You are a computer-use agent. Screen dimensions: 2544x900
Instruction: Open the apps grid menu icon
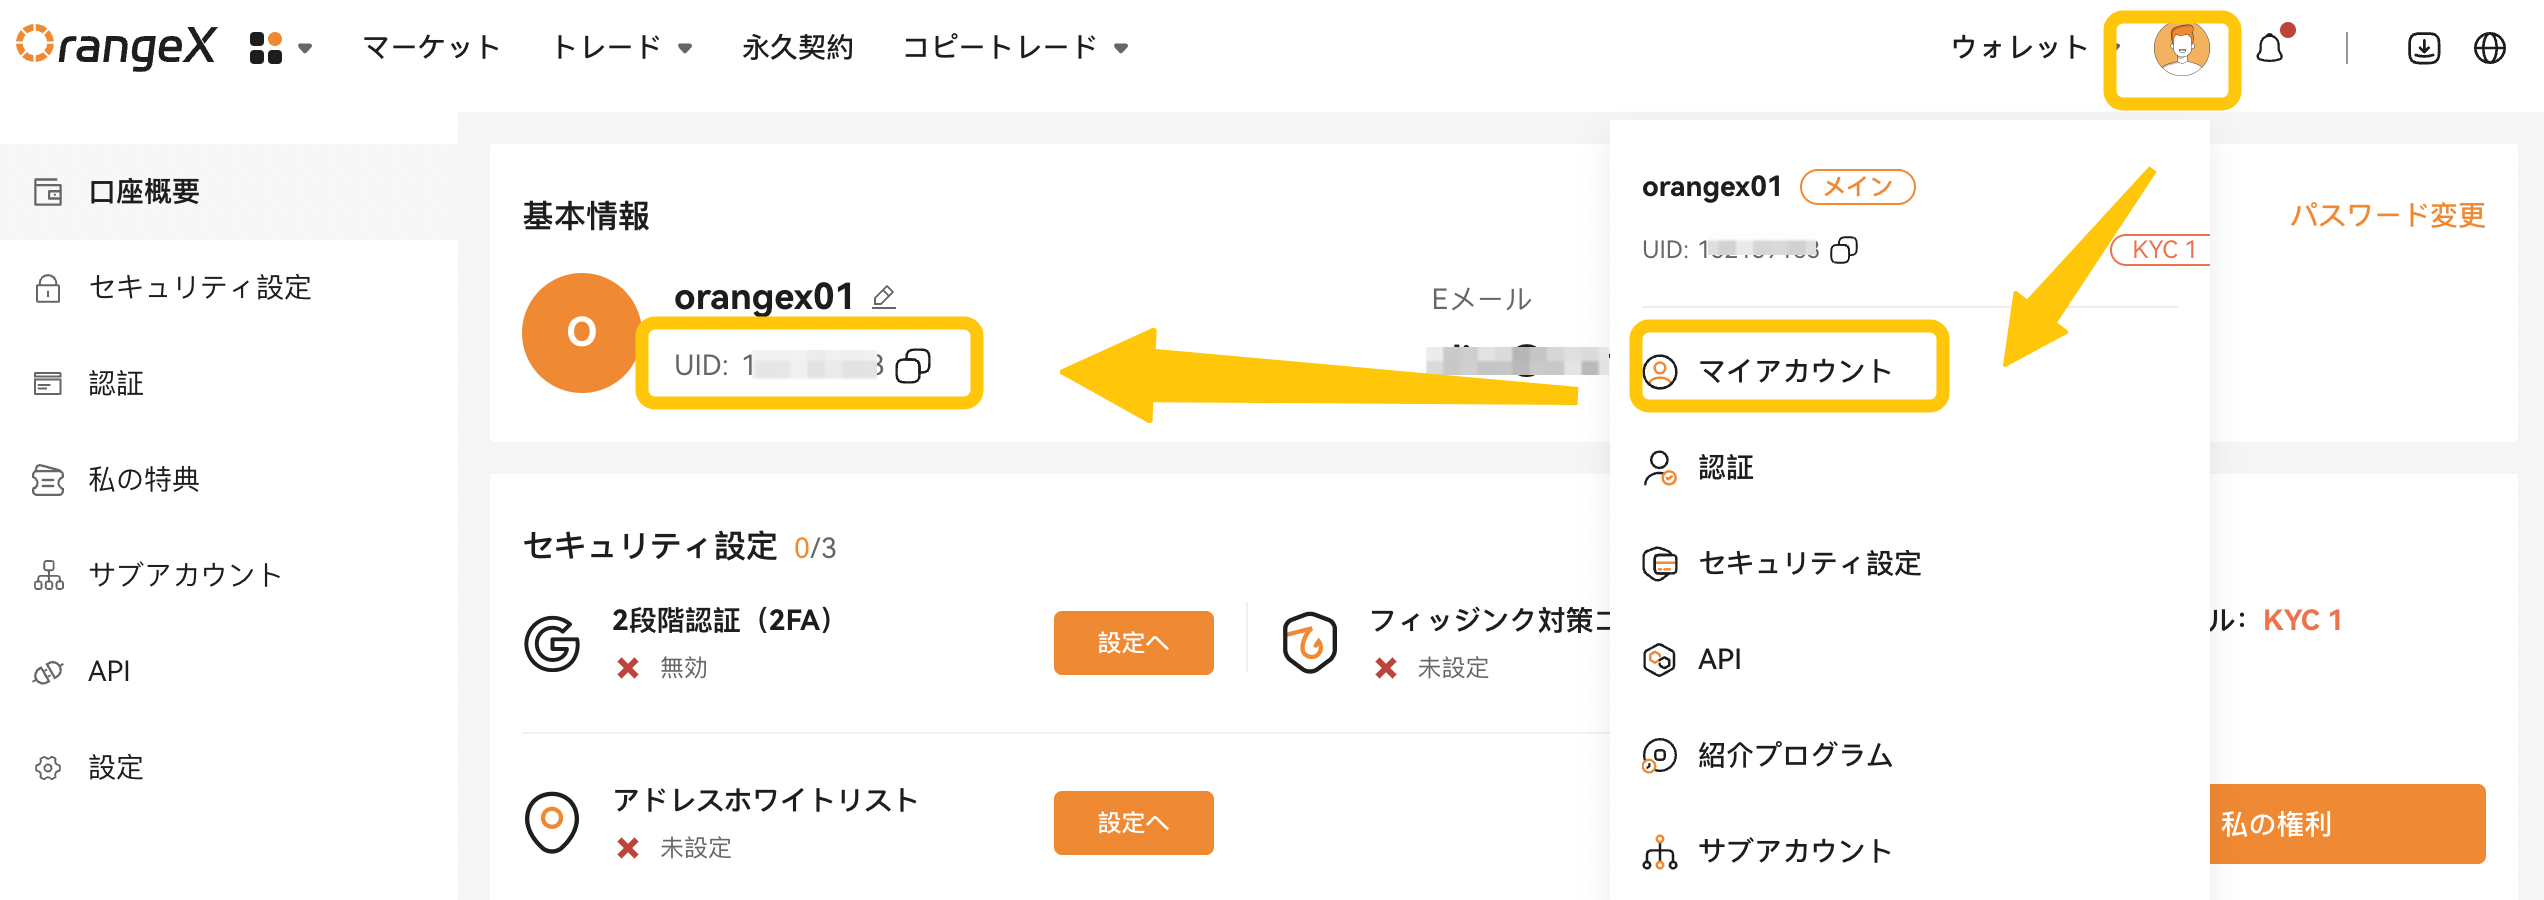tap(266, 48)
